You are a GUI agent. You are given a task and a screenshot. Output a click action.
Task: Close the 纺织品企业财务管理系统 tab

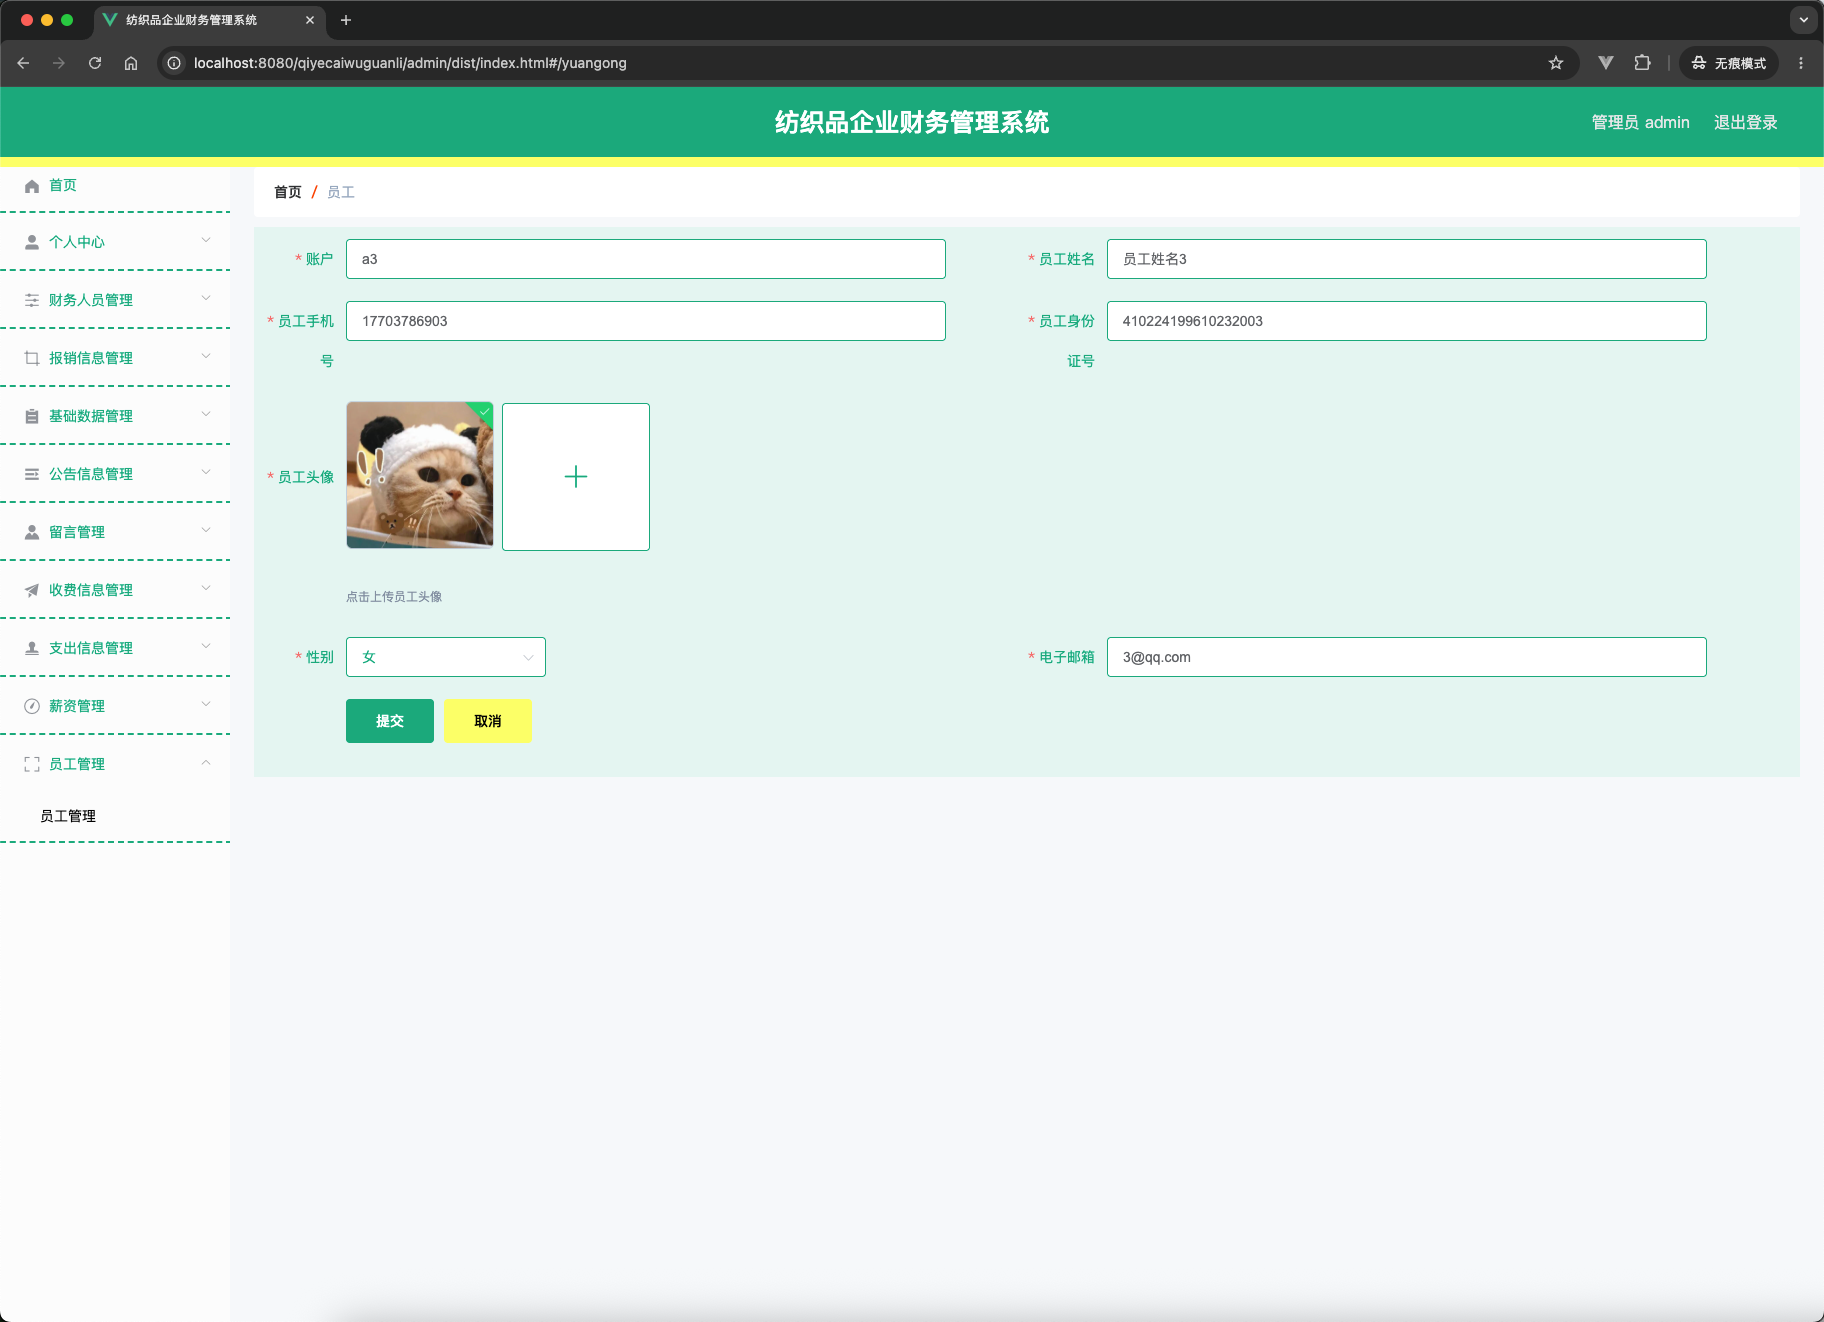point(310,20)
